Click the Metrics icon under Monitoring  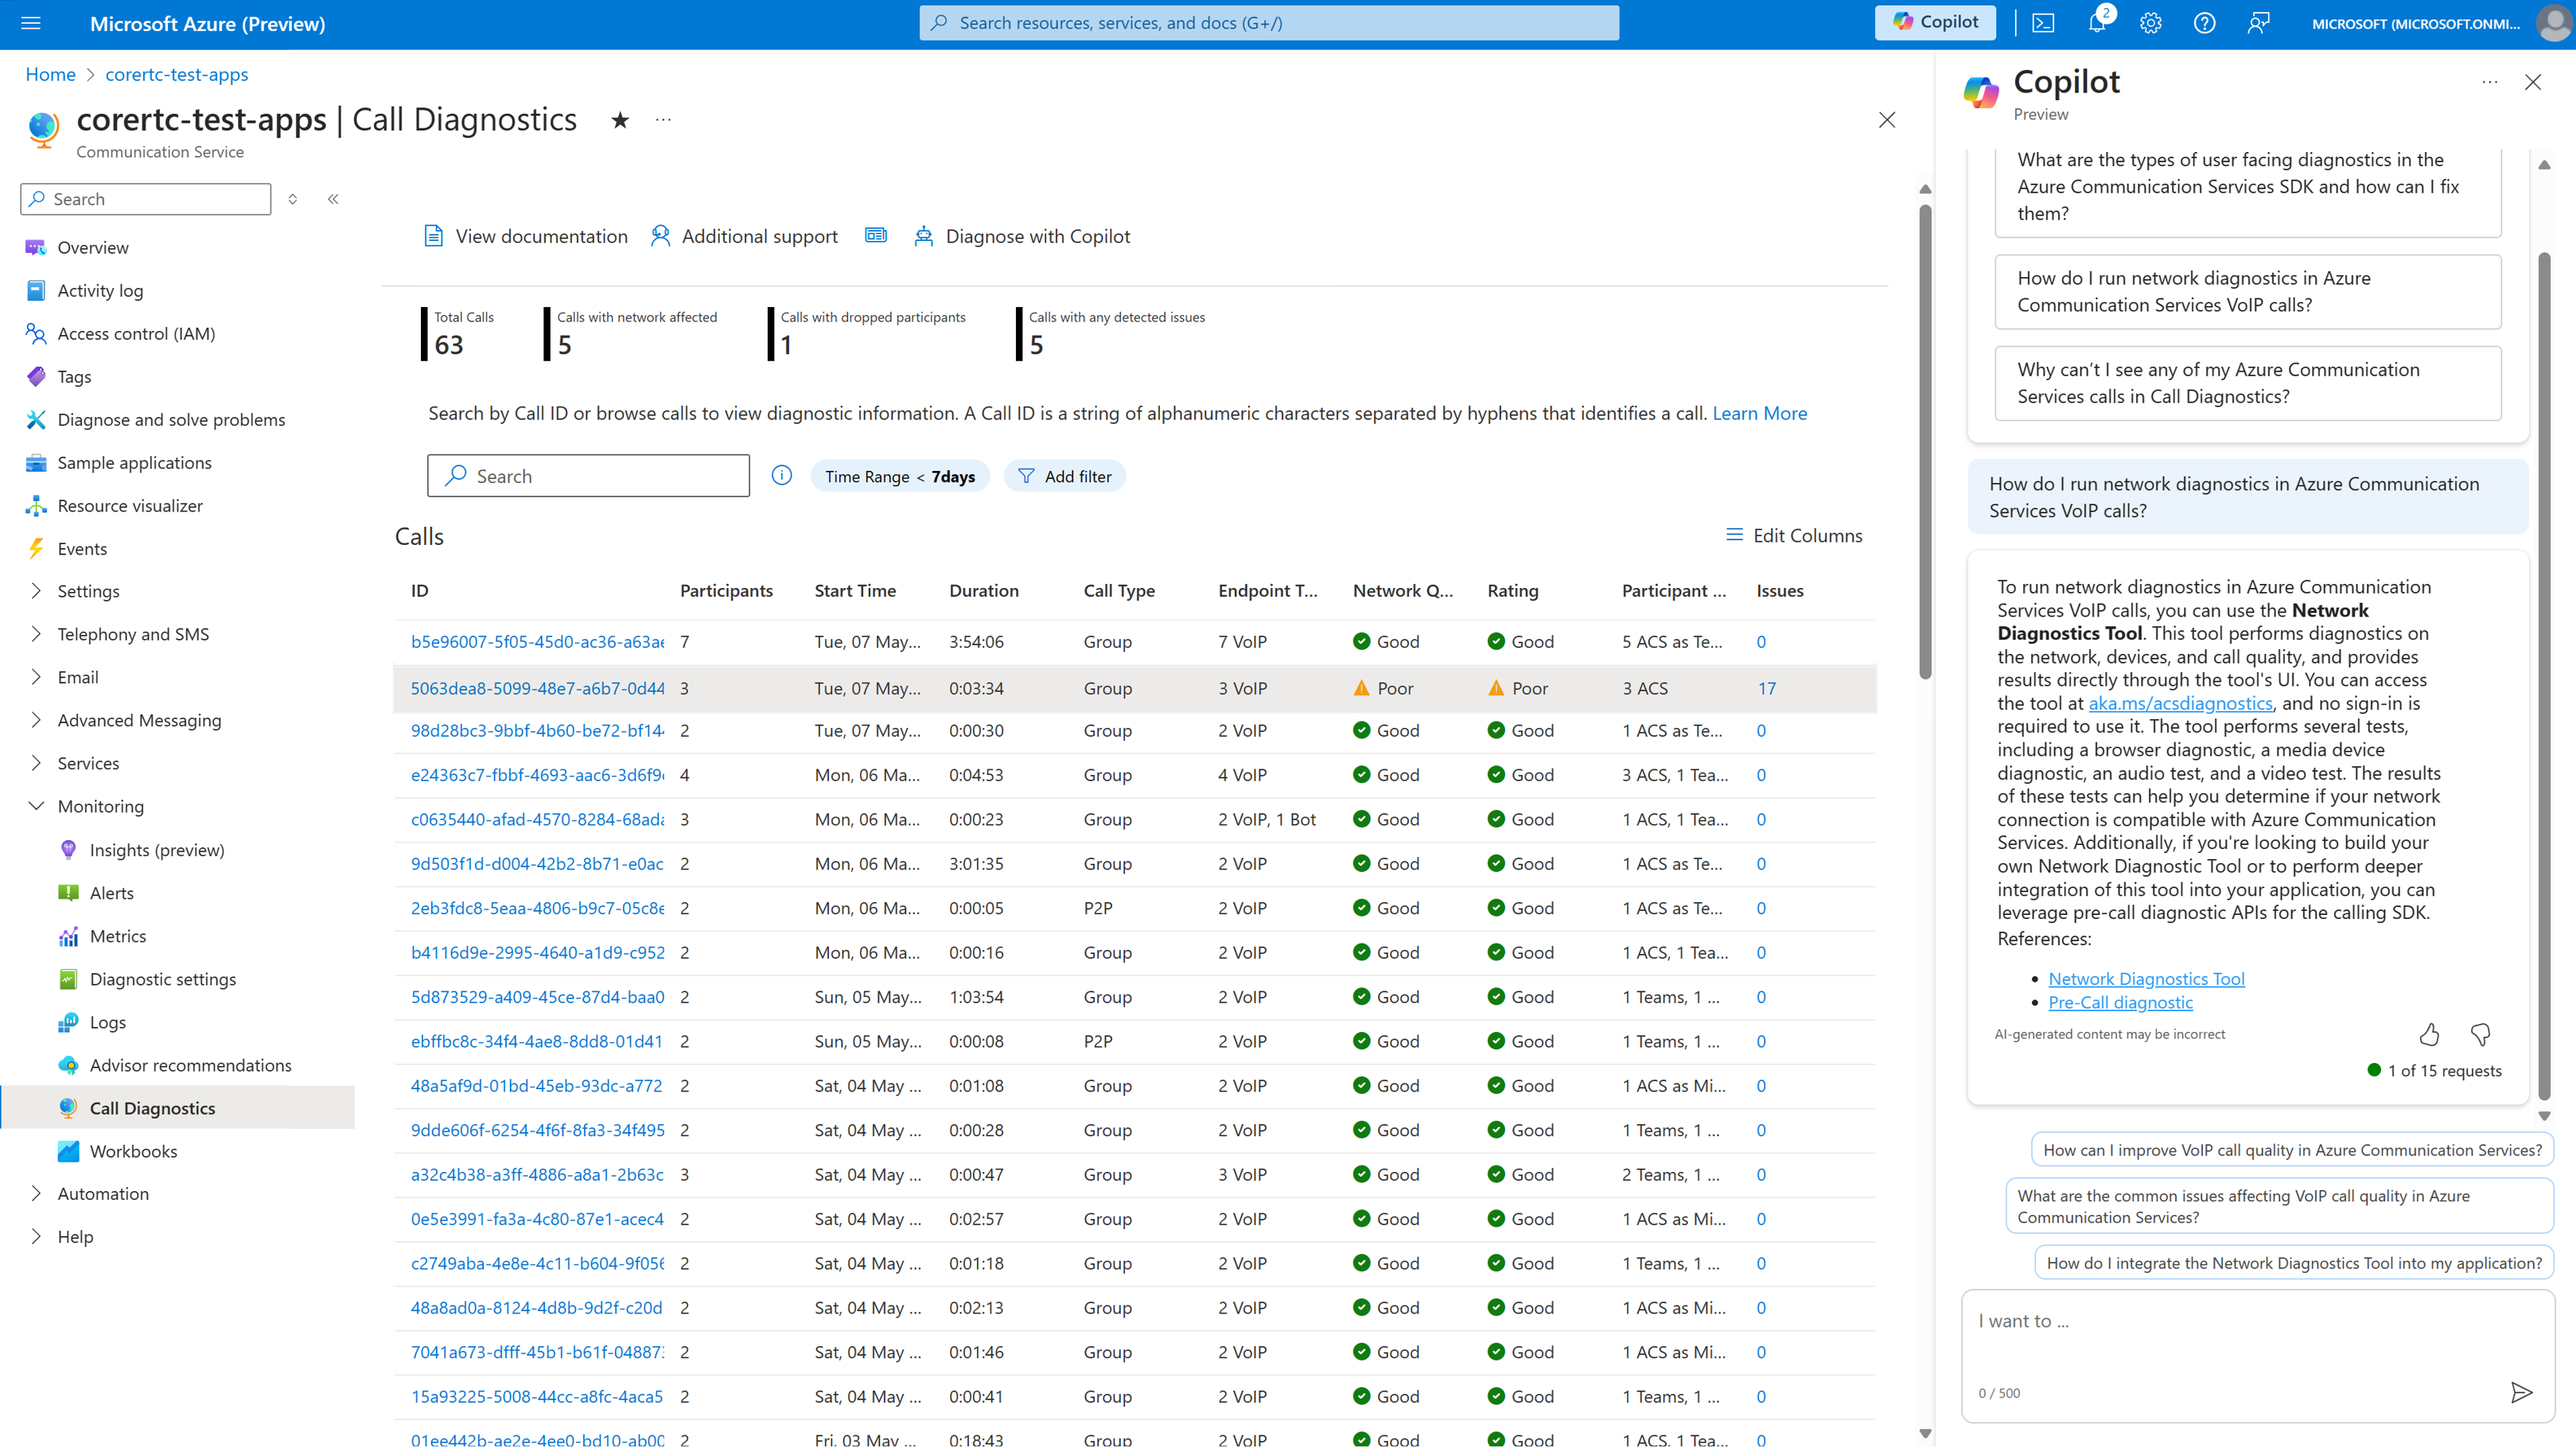pyautogui.click(x=65, y=935)
